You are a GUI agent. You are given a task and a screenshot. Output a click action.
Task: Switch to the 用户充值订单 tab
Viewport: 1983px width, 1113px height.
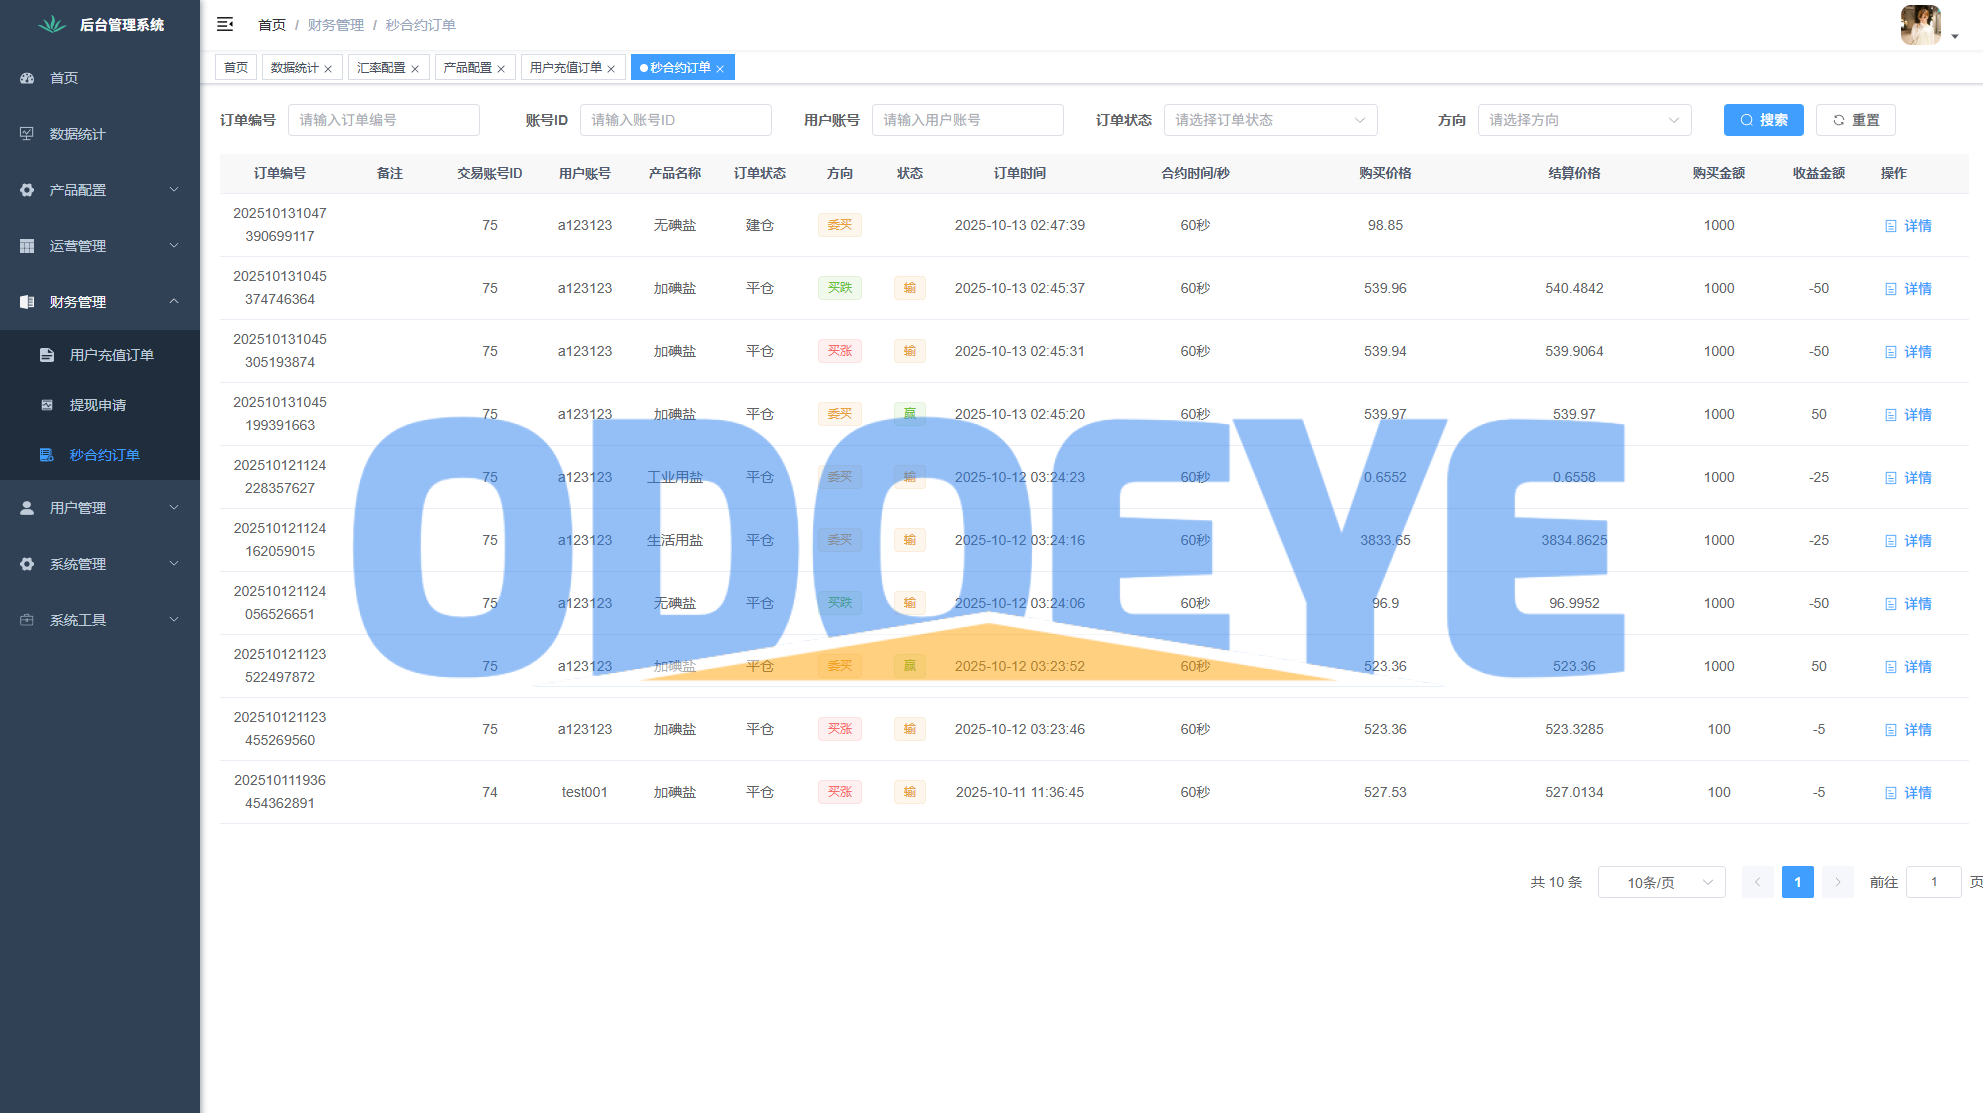tap(565, 68)
